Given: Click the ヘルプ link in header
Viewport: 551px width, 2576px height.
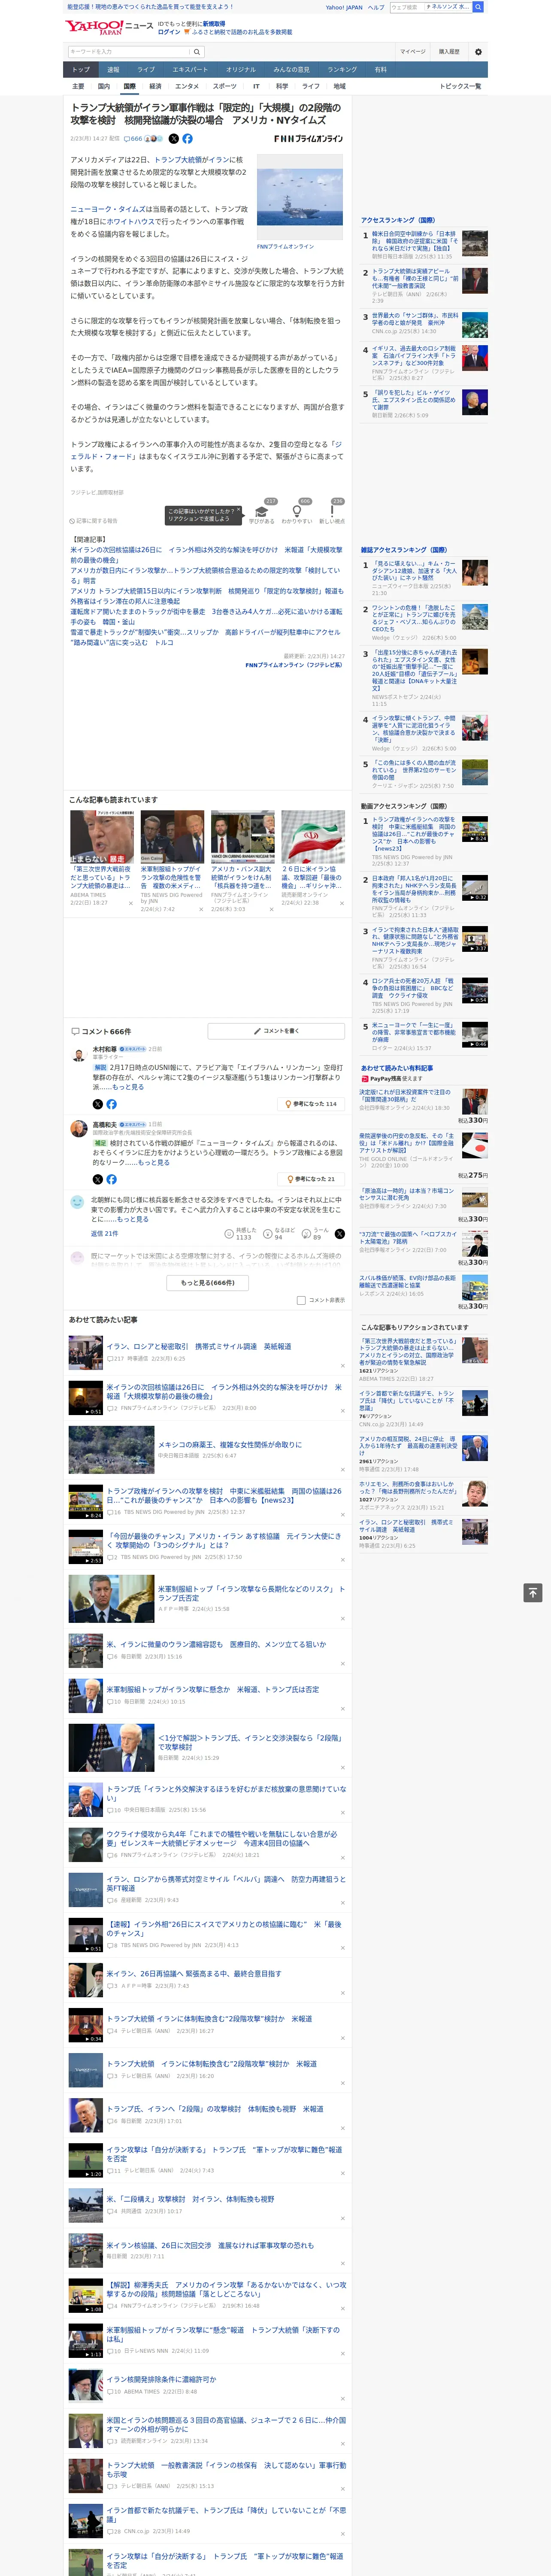Looking at the screenshot, I should coord(376,7).
